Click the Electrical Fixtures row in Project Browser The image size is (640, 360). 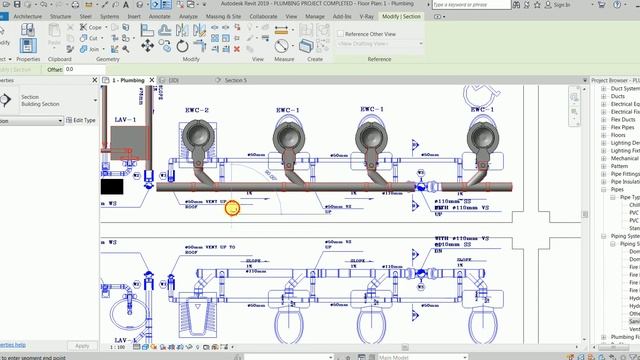624,112
